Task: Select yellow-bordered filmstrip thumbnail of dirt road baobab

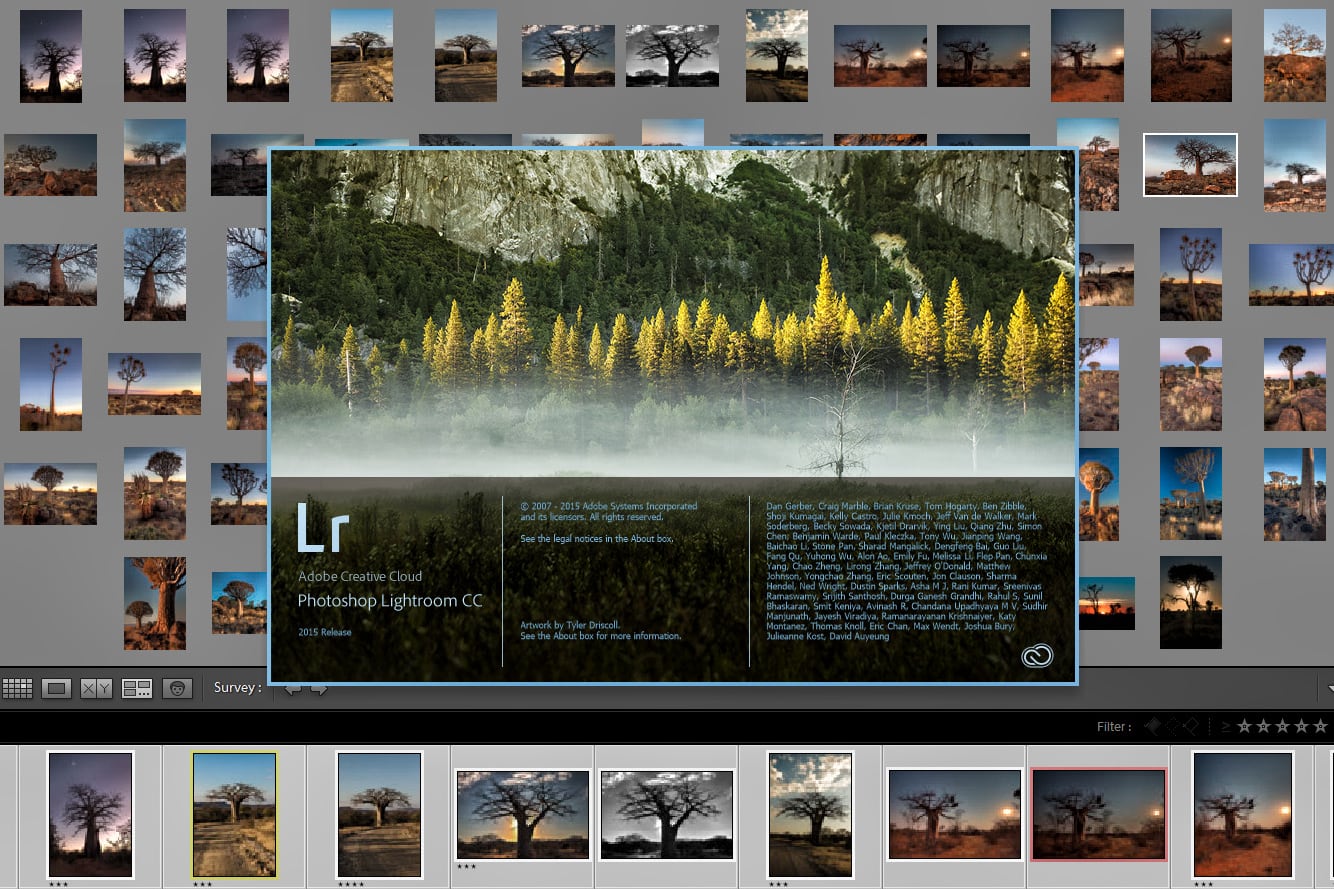Action: 234,815
